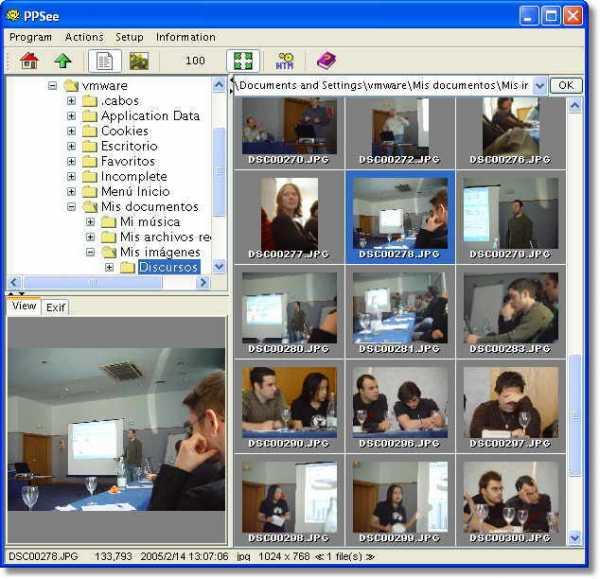Select thumbnail DSC00297.JPG
Image resolution: width=600 pixels, height=579 pixels.
click(x=511, y=406)
